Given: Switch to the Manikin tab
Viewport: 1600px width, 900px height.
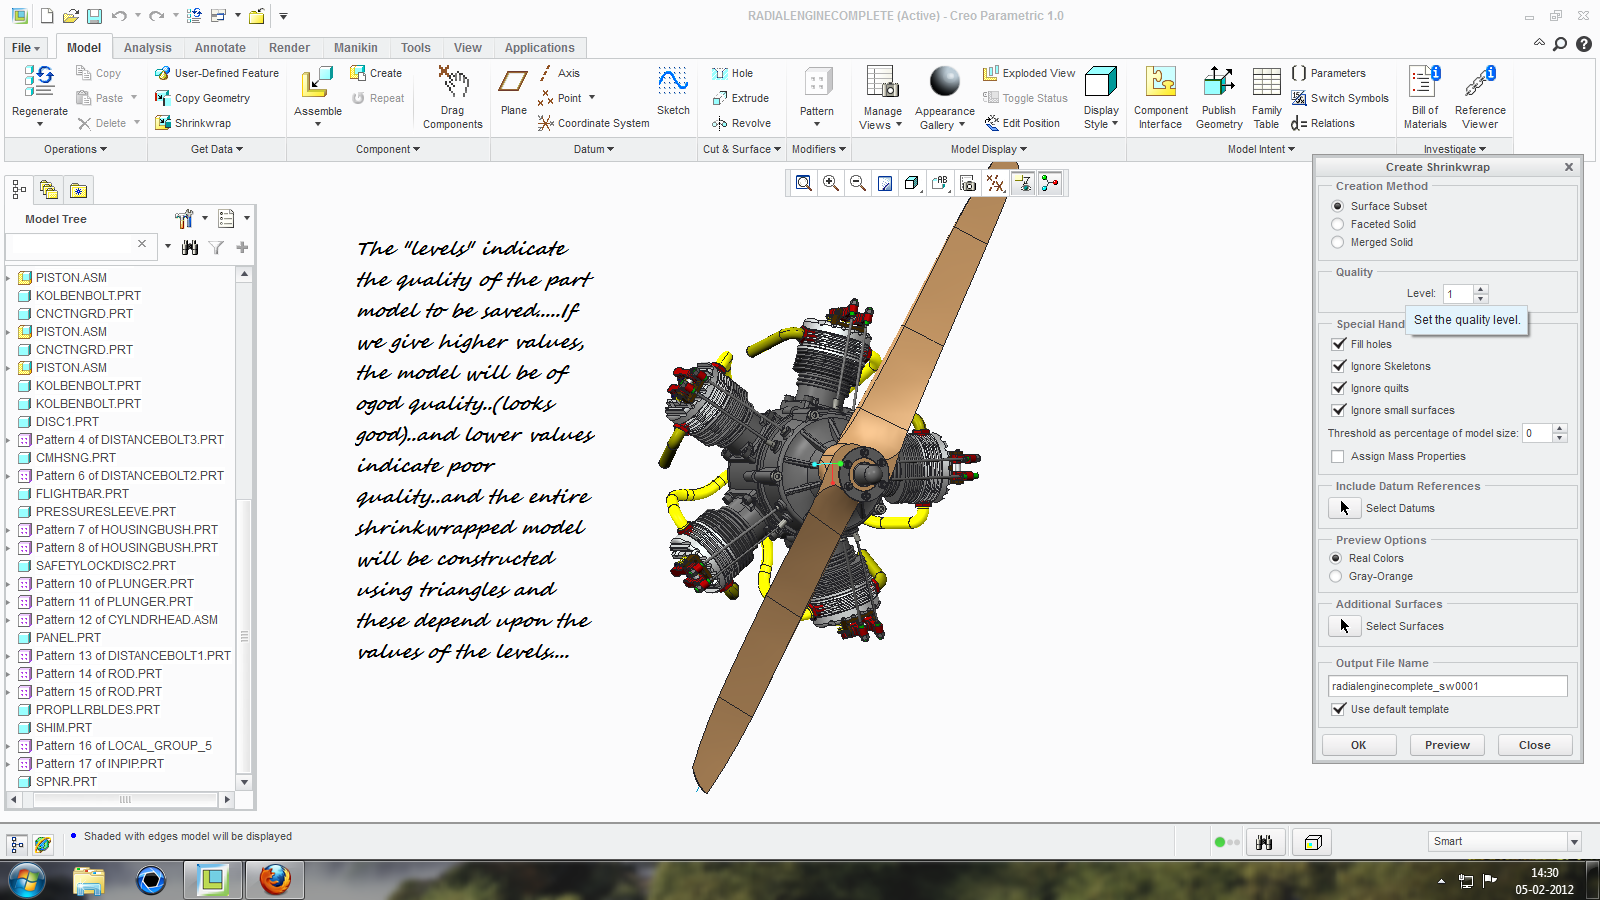Looking at the screenshot, I should point(356,48).
